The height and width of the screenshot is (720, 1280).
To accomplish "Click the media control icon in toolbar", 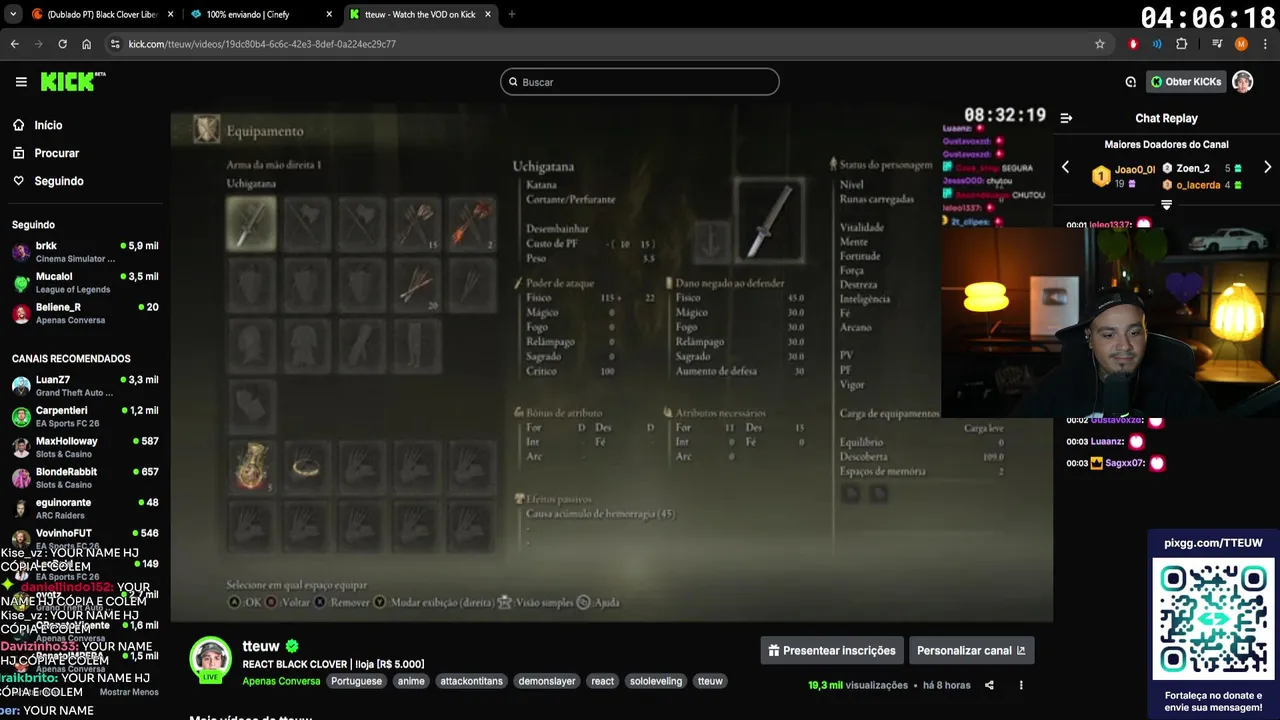I will 1217,44.
